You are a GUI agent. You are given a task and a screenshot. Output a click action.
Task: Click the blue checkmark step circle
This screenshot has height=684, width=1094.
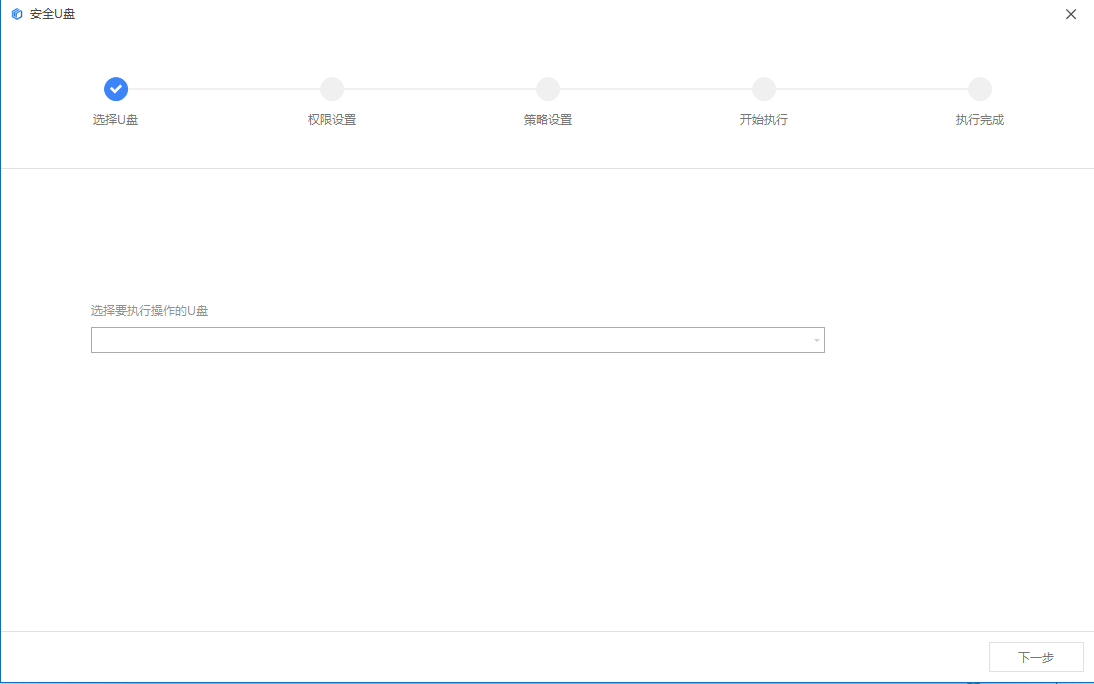point(116,89)
